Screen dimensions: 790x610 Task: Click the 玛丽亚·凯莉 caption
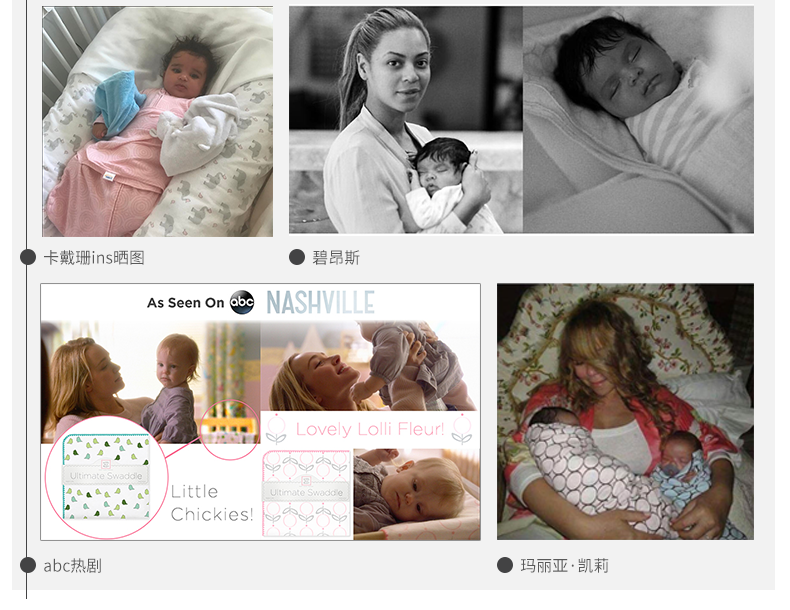(x=564, y=566)
